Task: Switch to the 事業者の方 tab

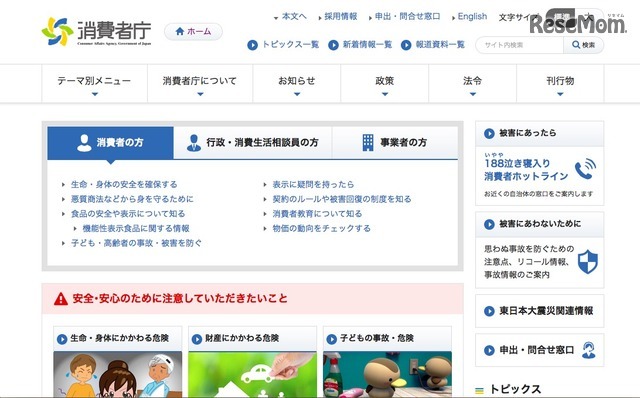Action: (x=395, y=143)
